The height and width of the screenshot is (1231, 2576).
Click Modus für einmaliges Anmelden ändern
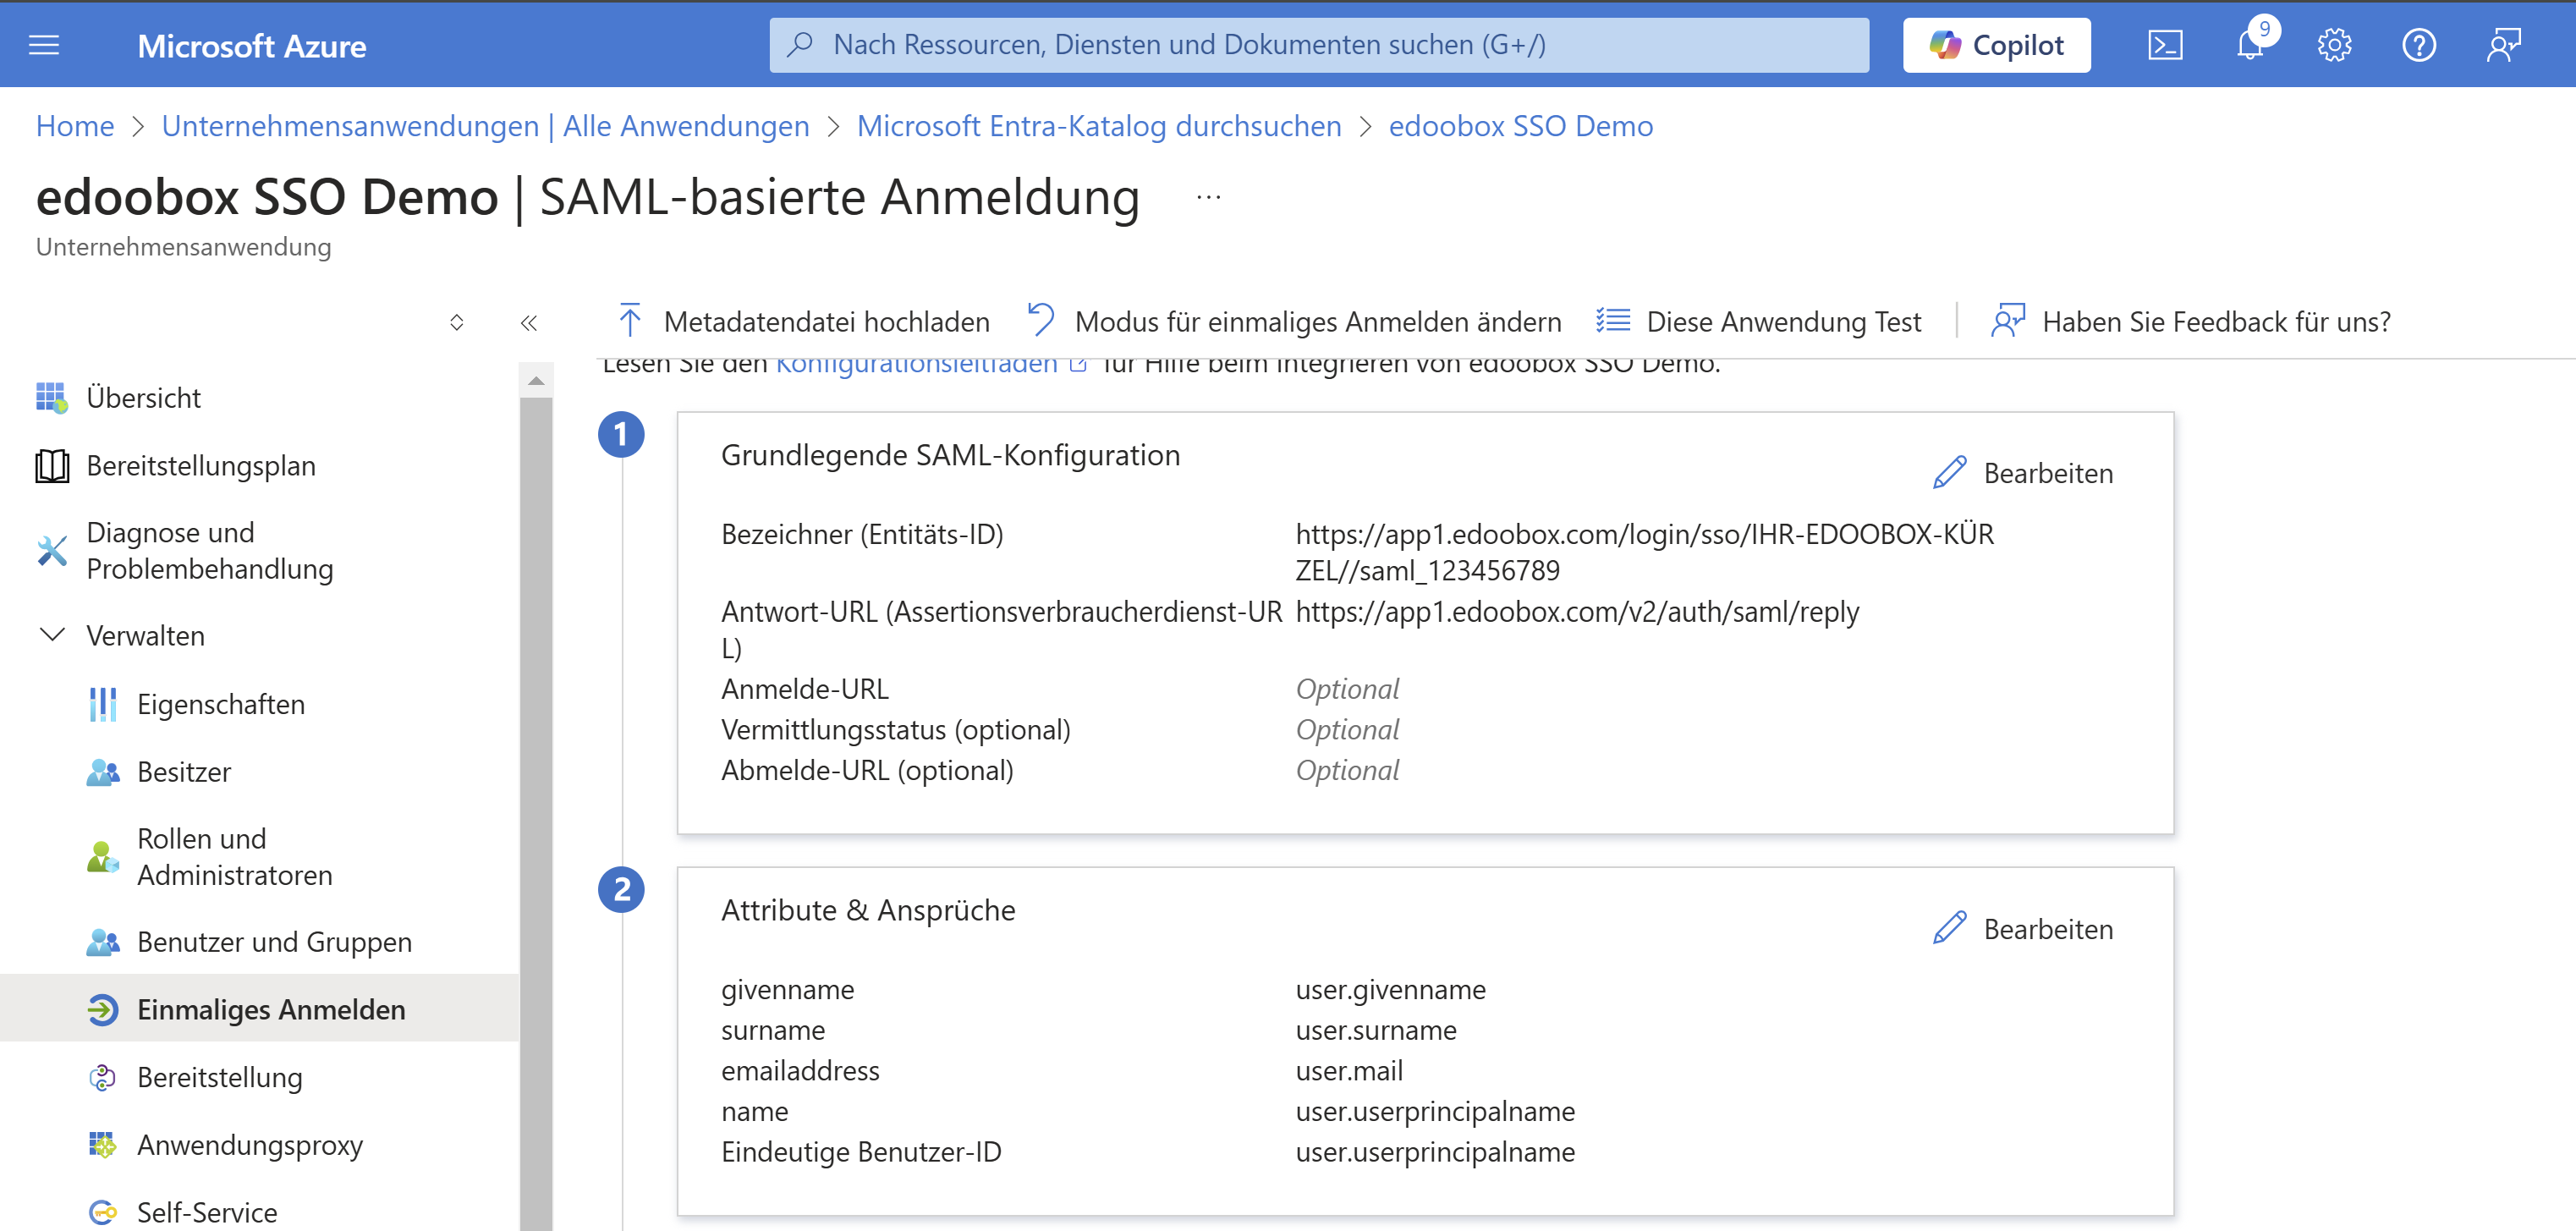[1294, 322]
